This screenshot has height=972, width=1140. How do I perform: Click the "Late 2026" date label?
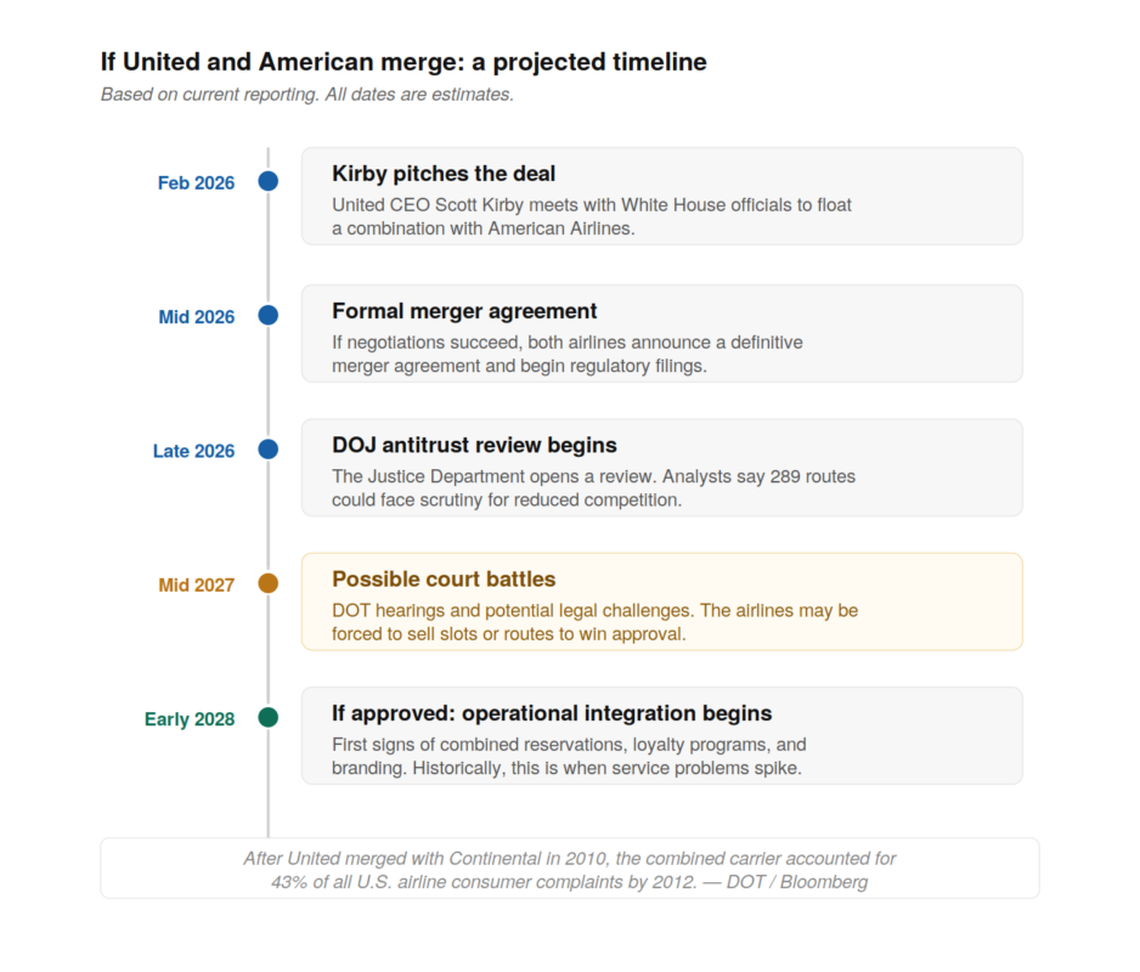point(194,451)
